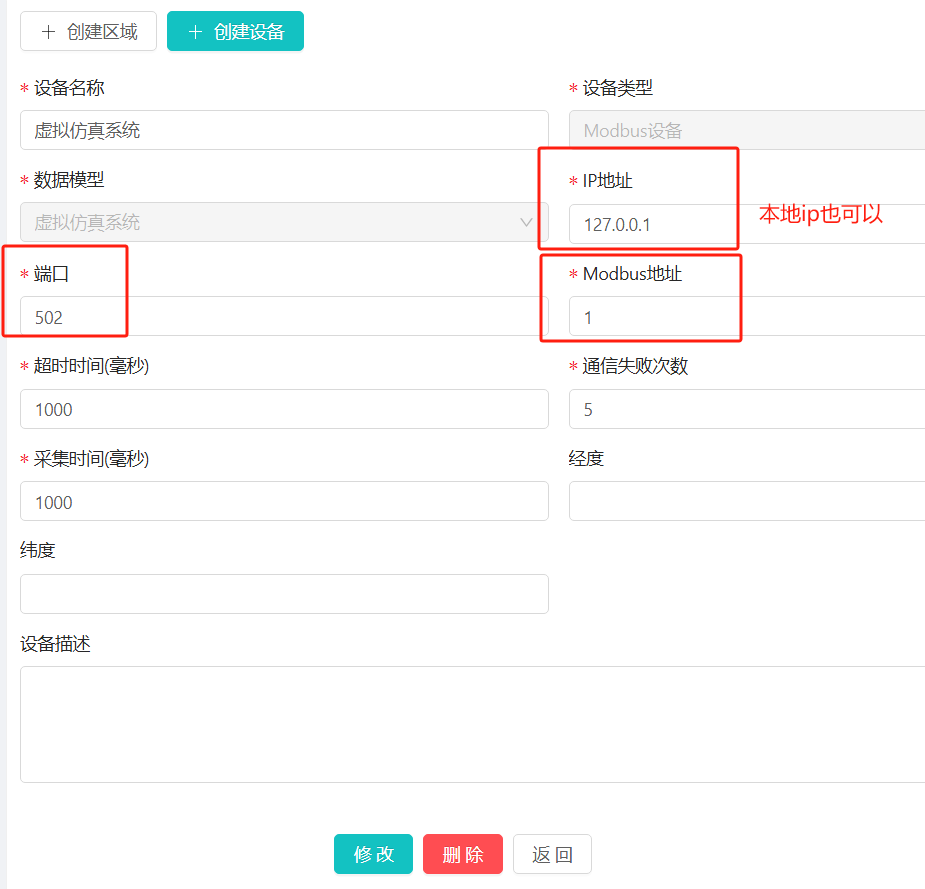Click the plus icon in 创建设备 button

point(195,32)
